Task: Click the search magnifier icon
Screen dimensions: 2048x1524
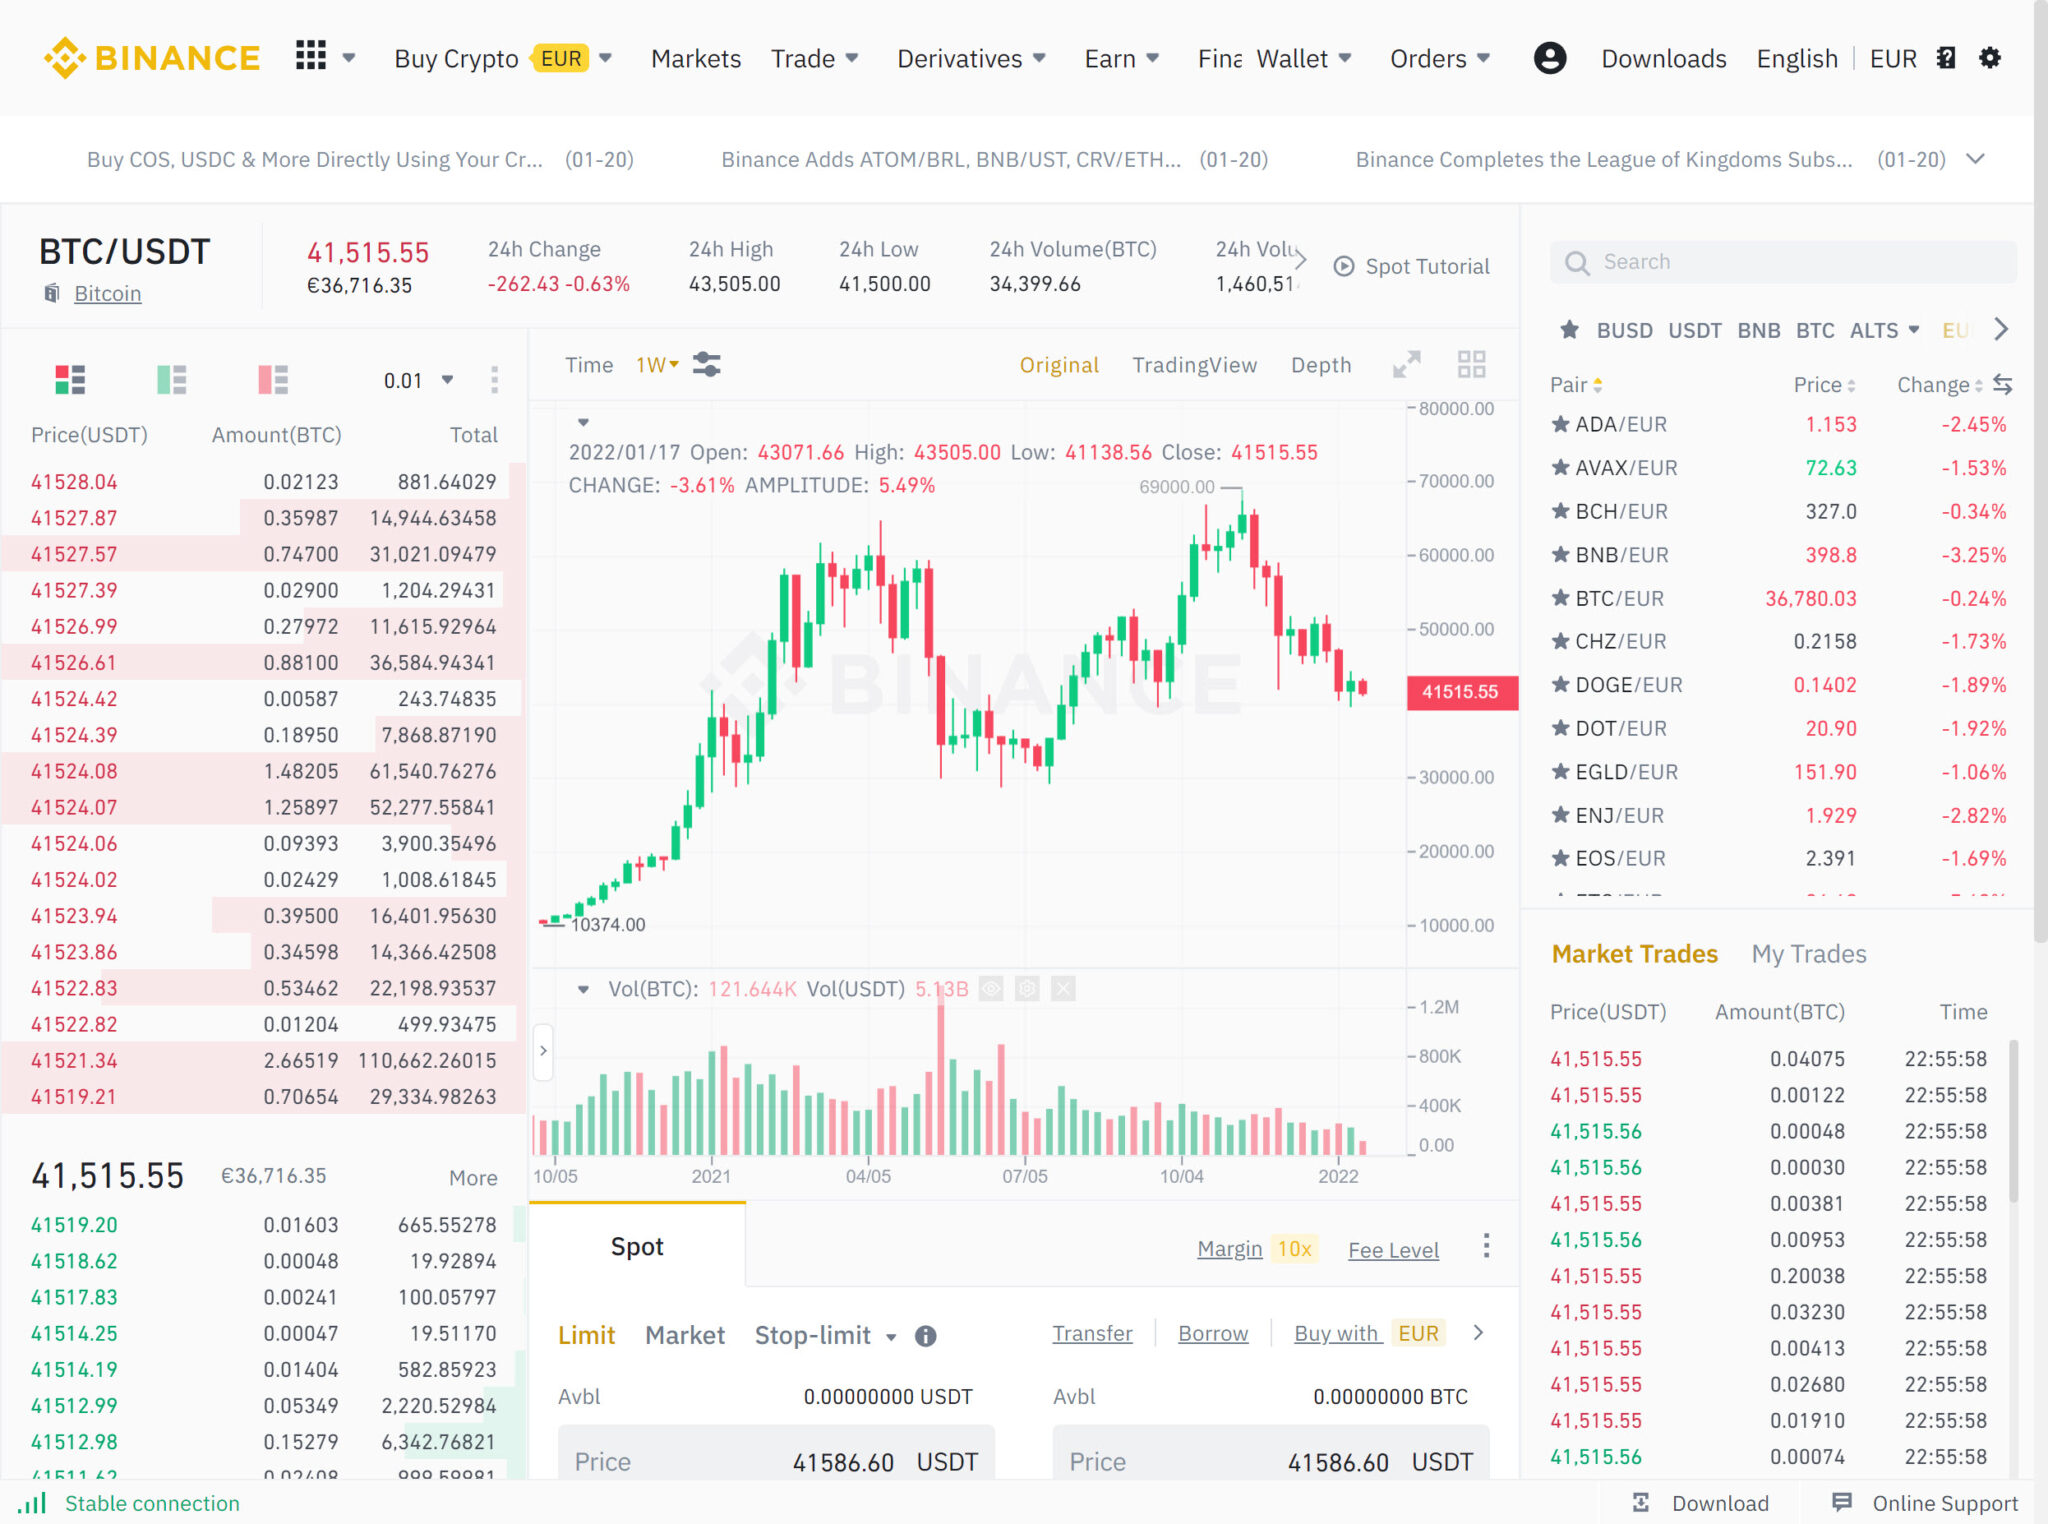Action: point(1577,263)
